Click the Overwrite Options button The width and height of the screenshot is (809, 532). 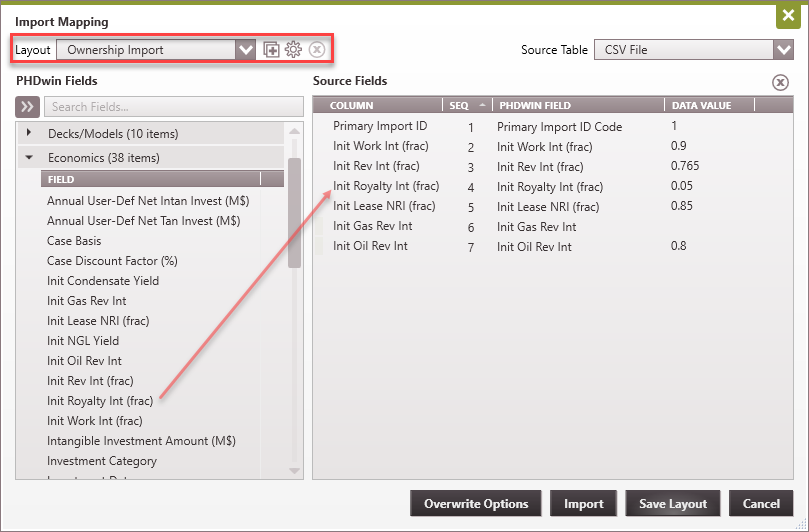pos(476,504)
